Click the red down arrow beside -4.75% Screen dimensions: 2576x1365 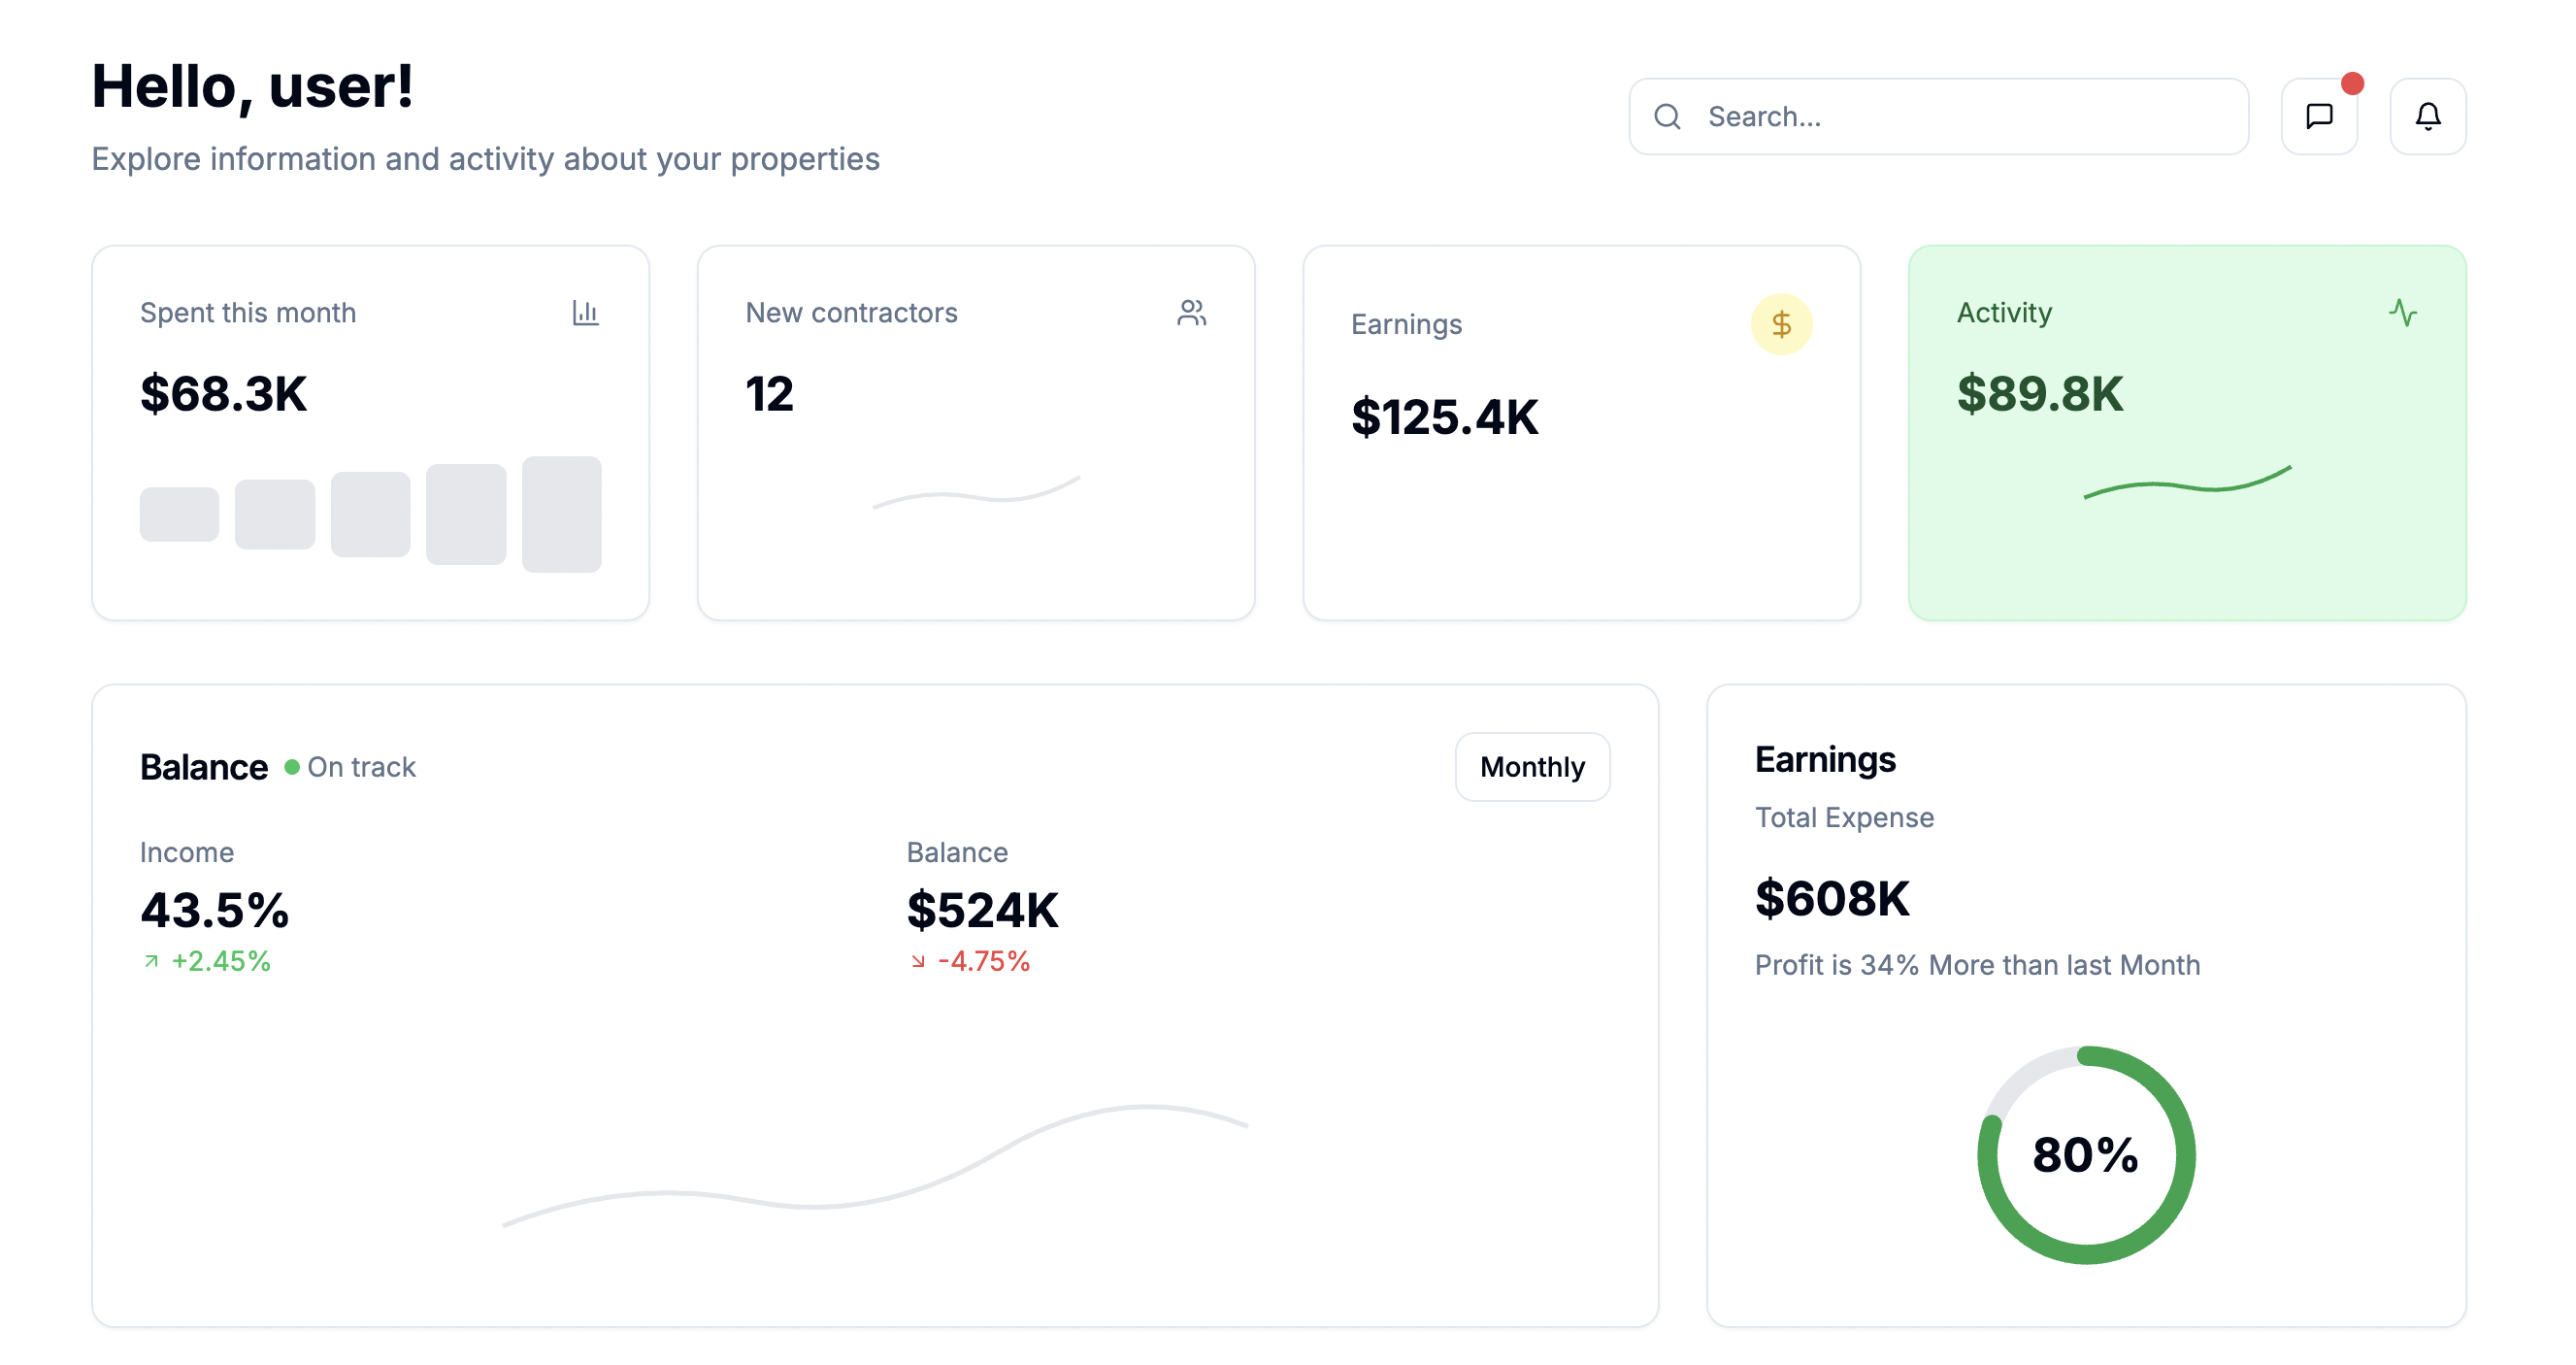point(917,961)
